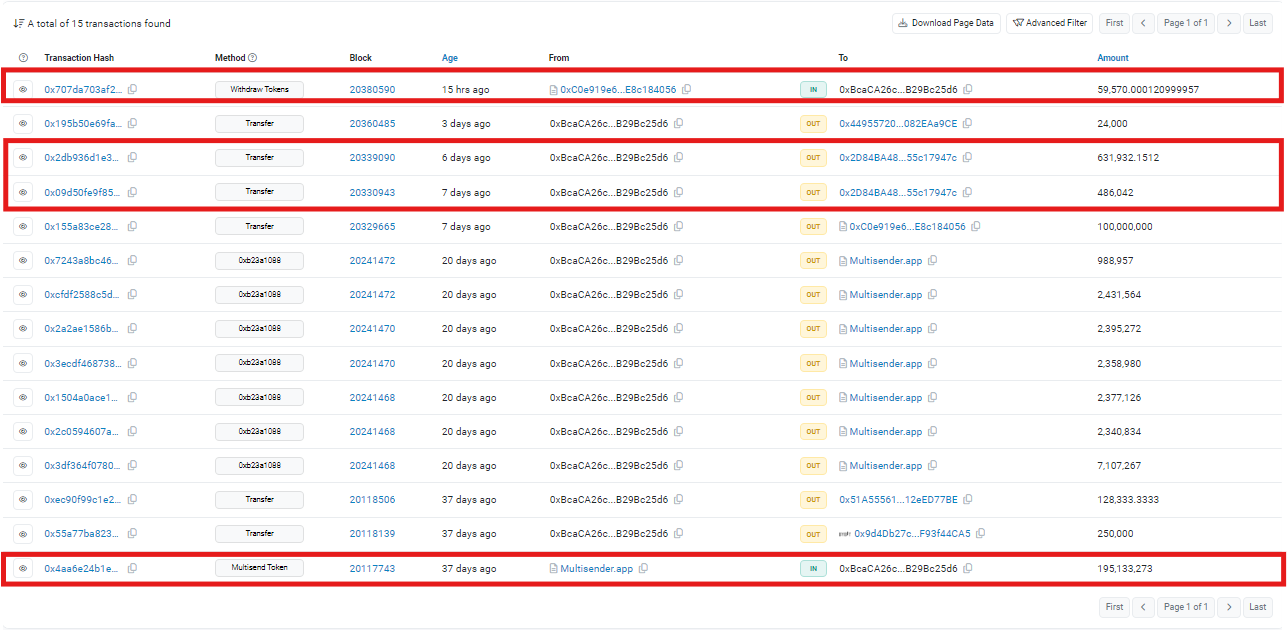Toggle eye preview for 0x707da703af2 row
This screenshot has width=1287, height=630.
tap(23, 89)
